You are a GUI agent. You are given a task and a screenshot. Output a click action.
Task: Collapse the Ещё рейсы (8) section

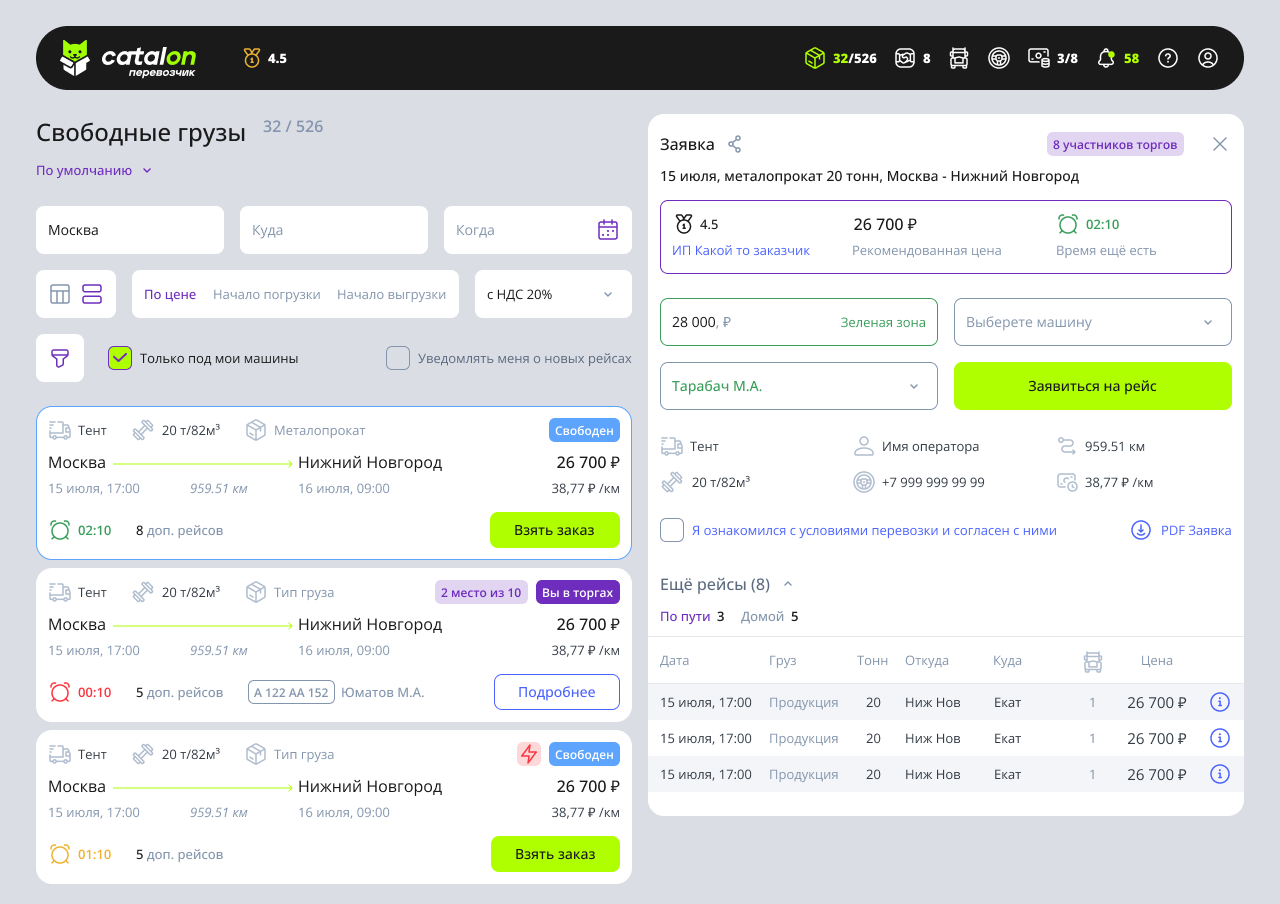(788, 584)
